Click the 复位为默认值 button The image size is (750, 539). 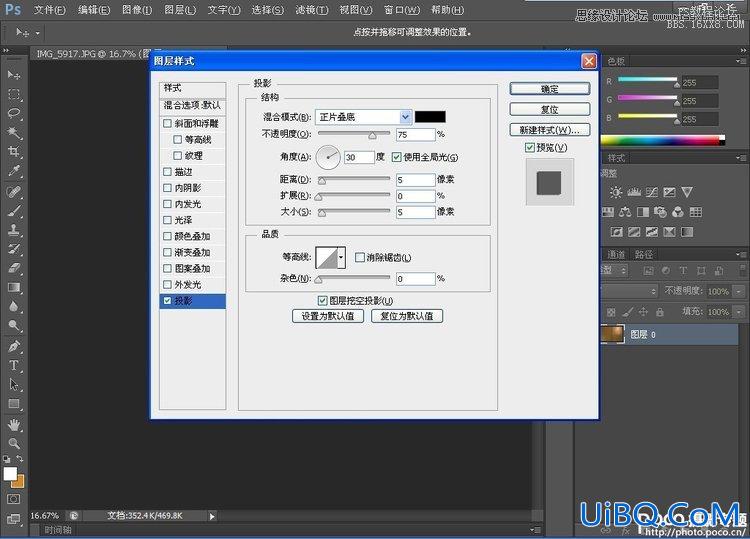[407, 316]
